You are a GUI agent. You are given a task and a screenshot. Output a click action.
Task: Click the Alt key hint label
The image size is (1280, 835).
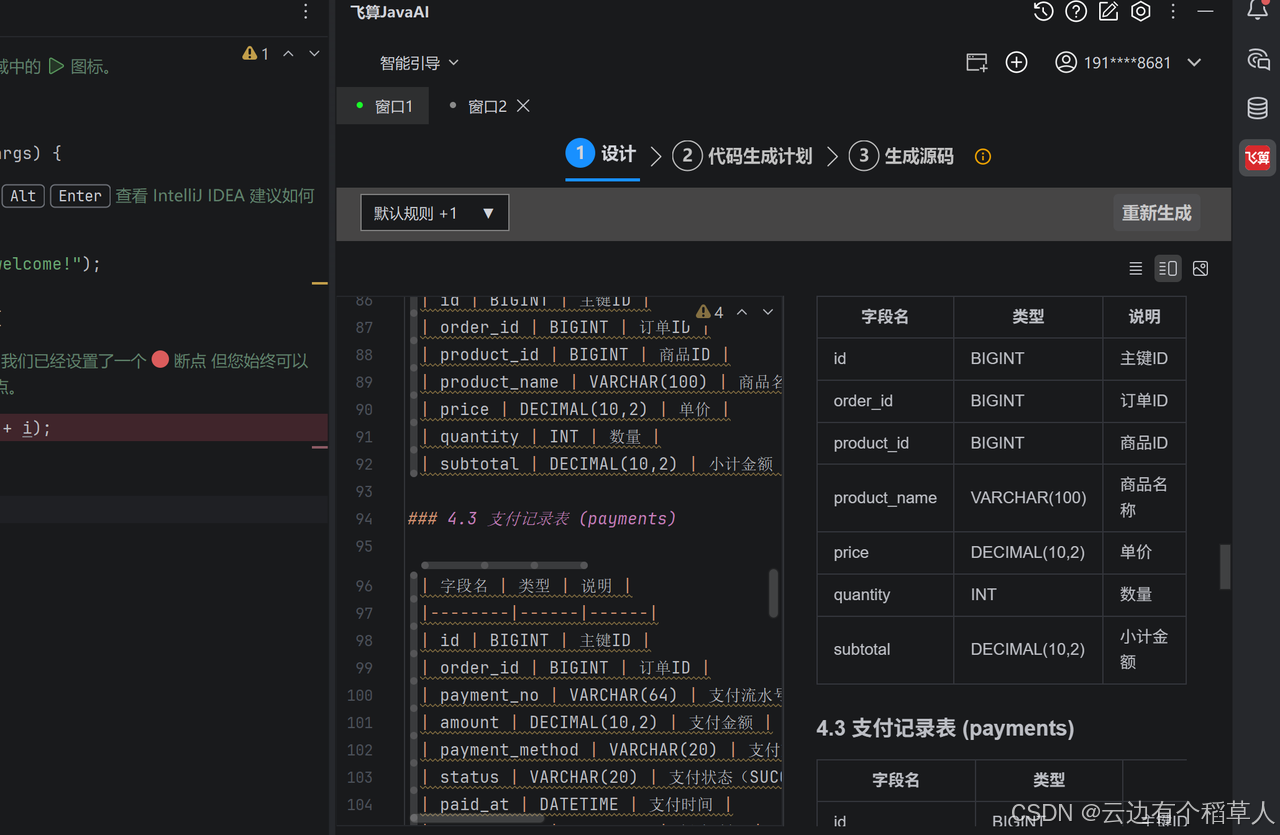click(24, 196)
